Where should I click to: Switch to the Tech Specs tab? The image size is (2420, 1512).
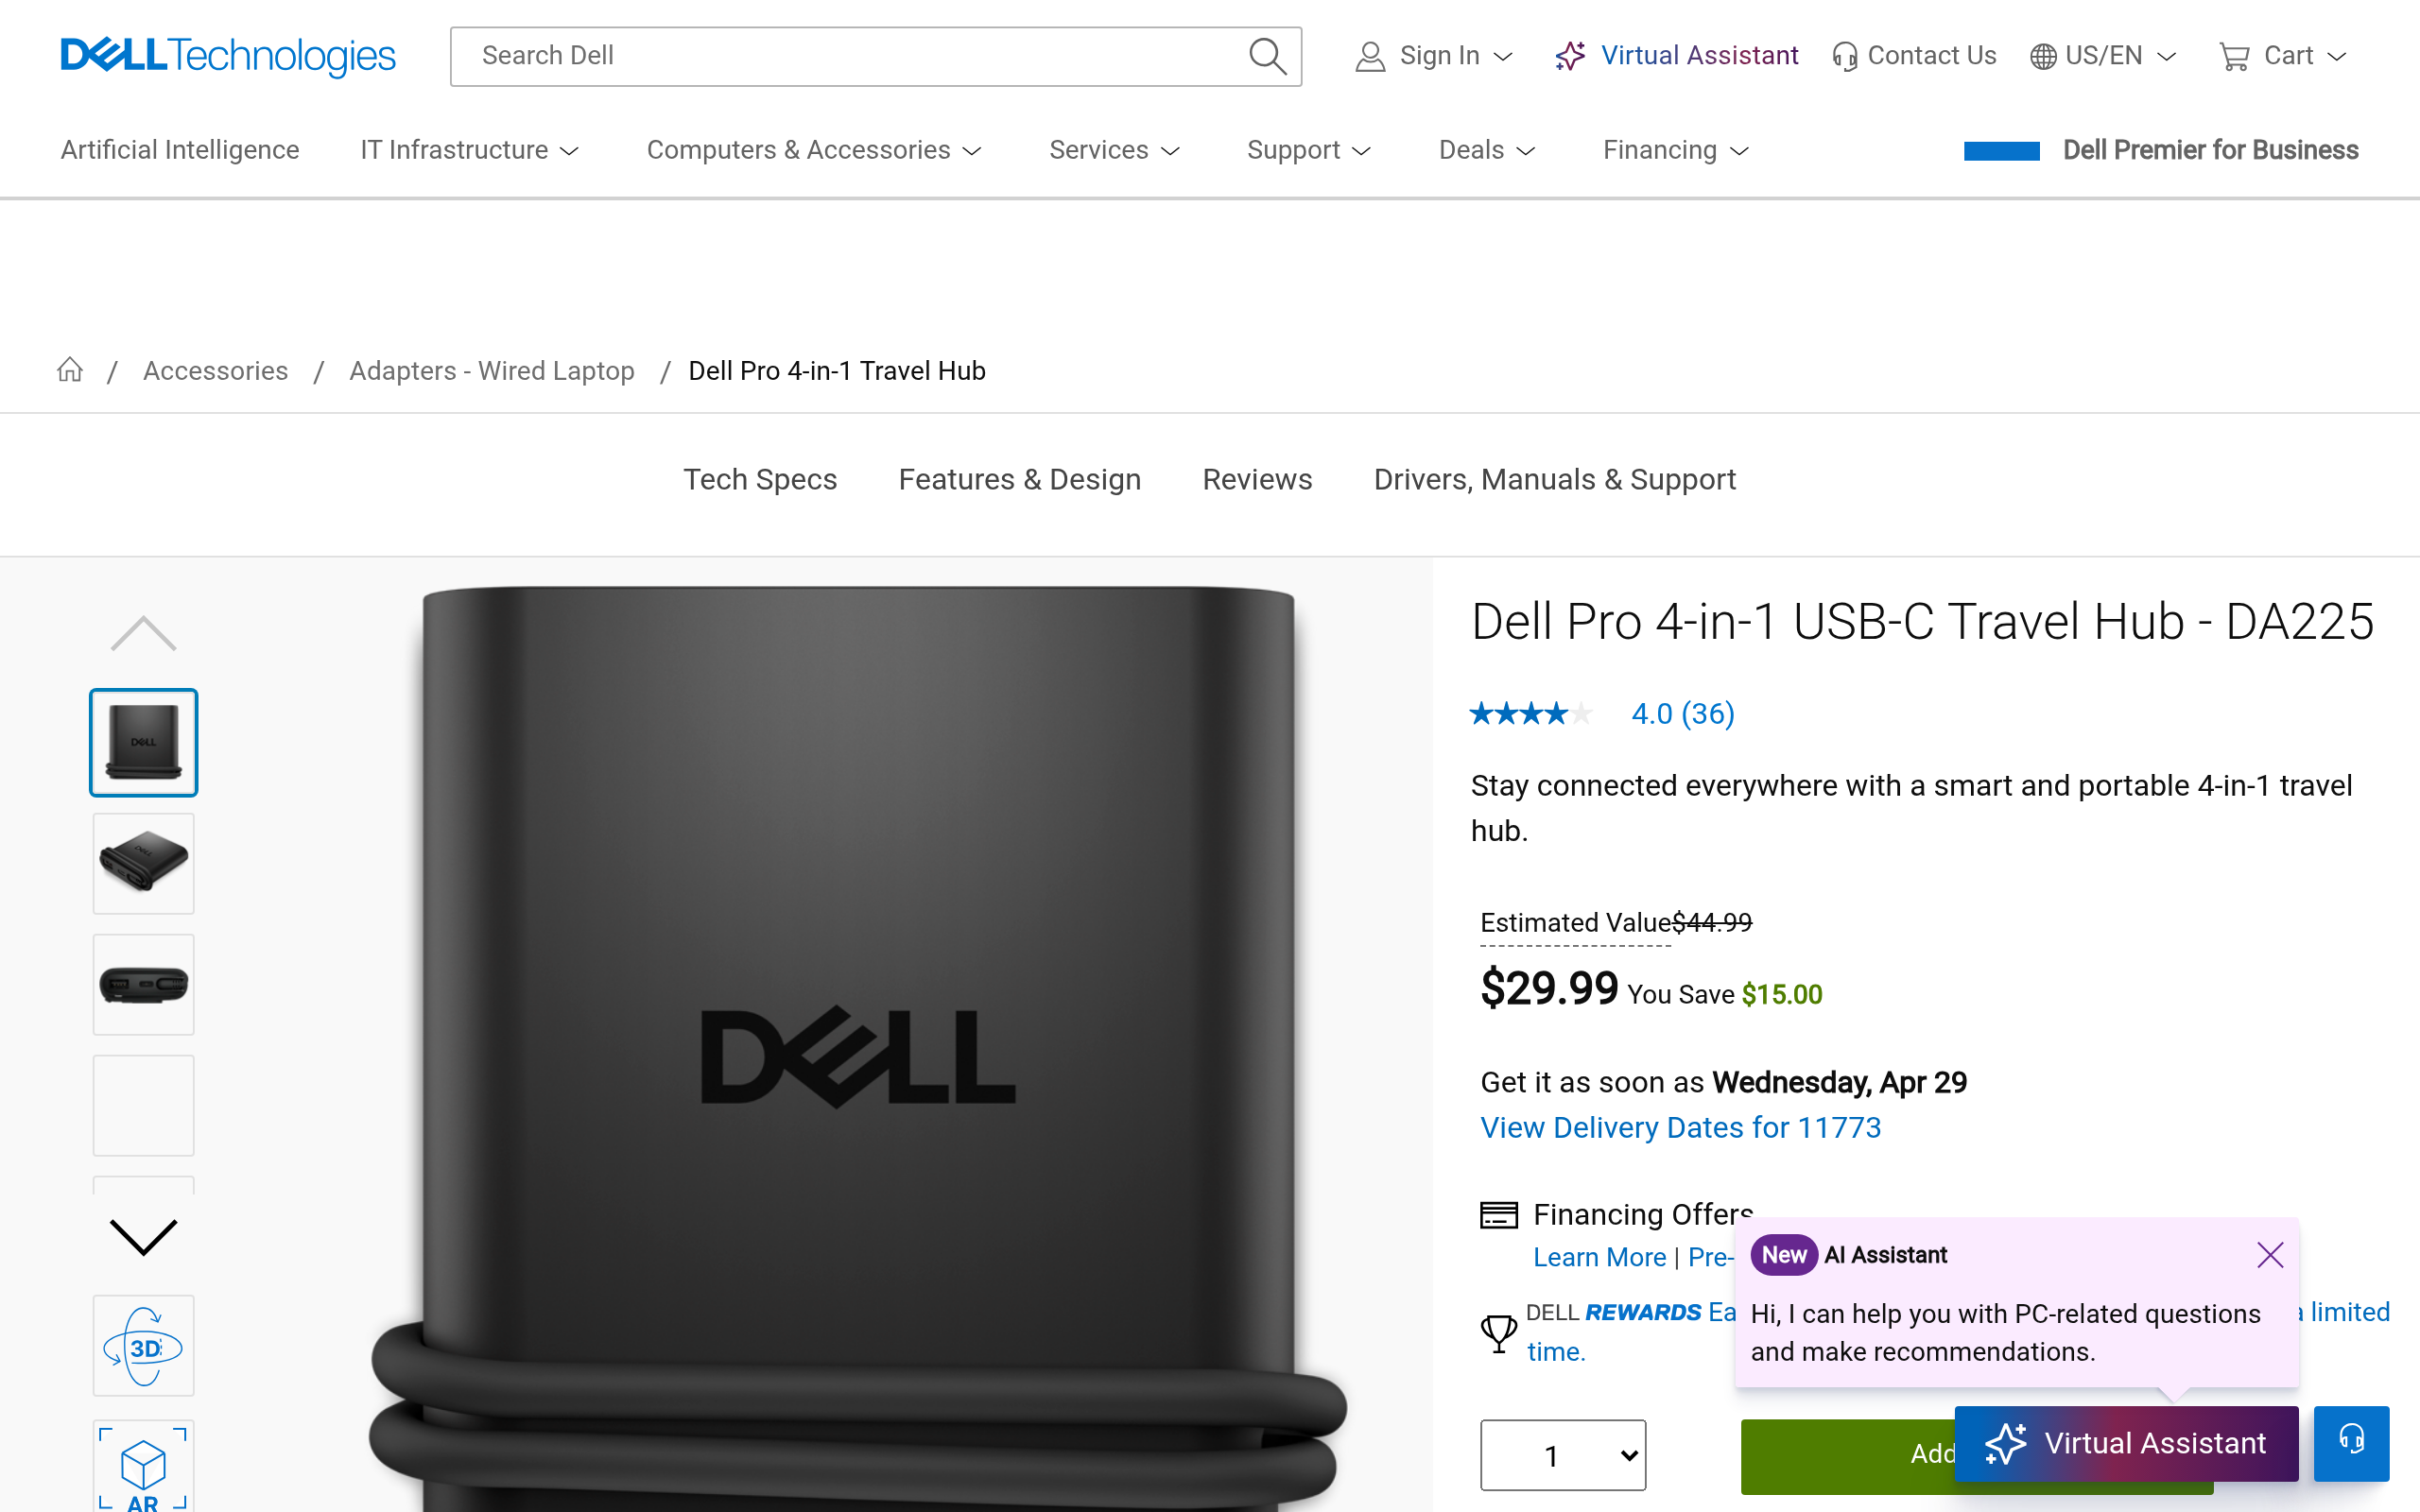coord(760,480)
